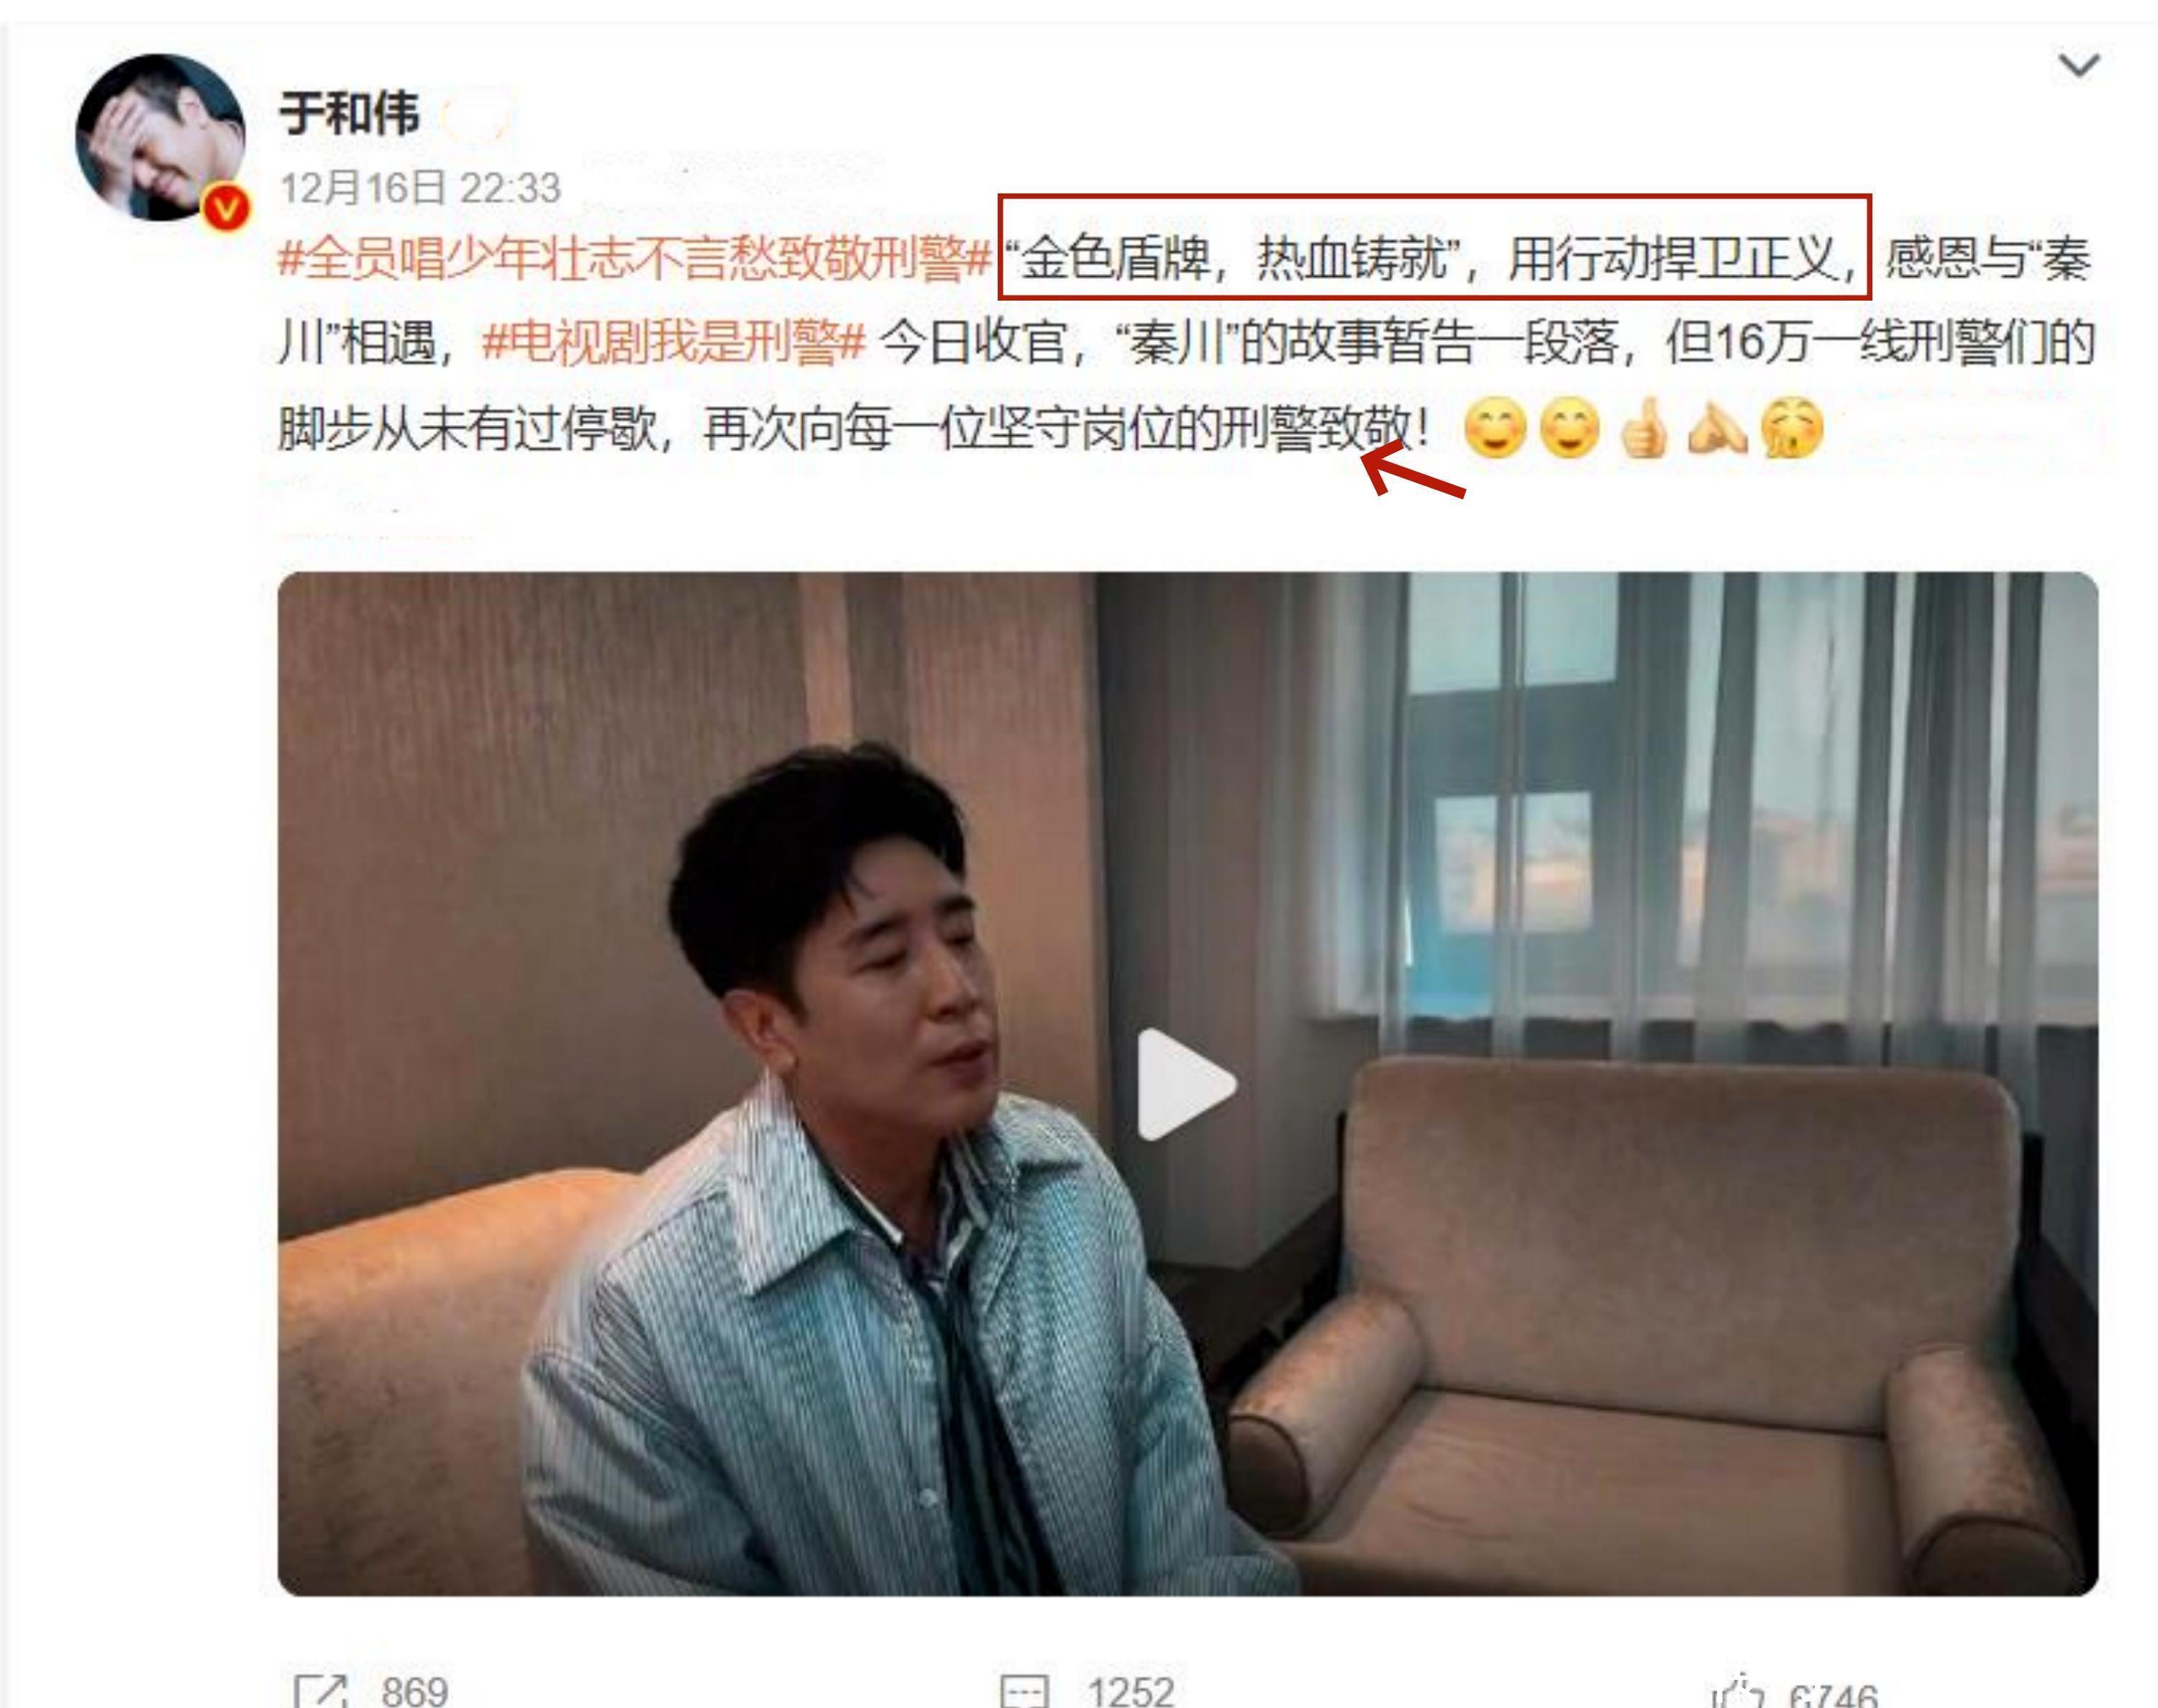Click the praying hands emoji in post
The width and height of the screenshot is (2158, 1708).
(x=1717, y=429)
